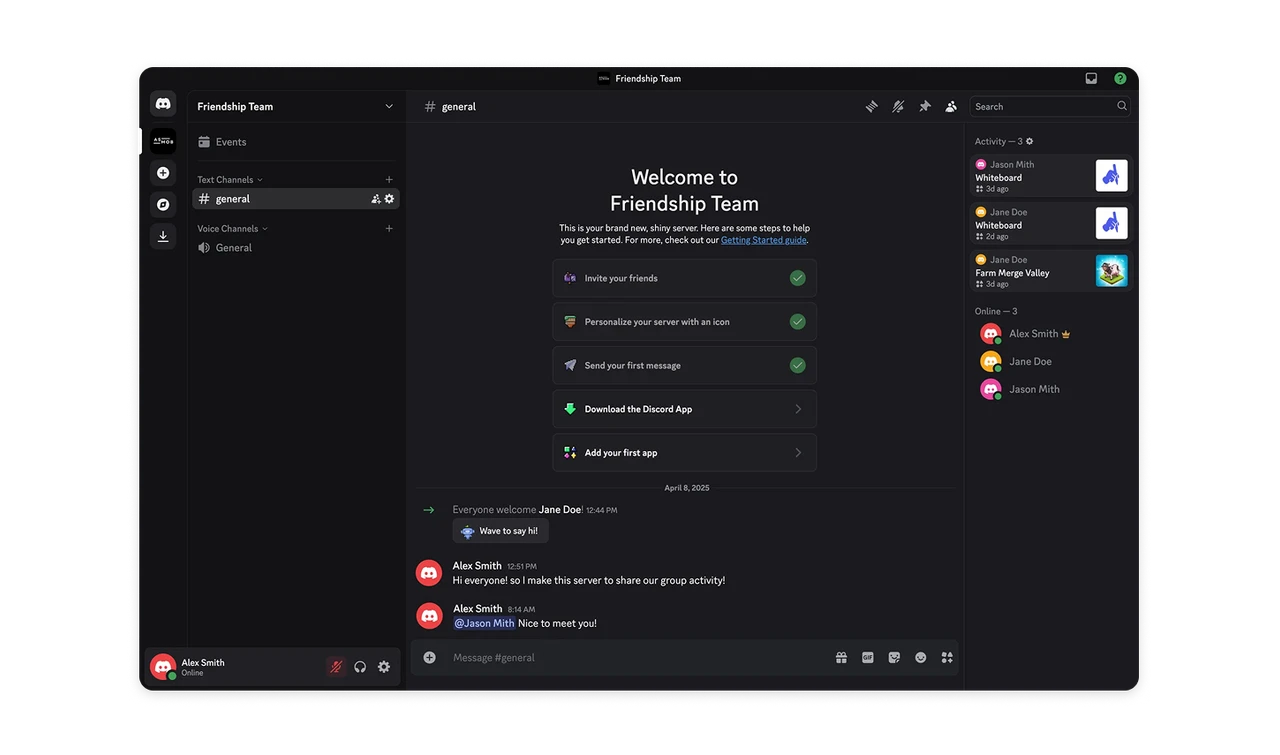
Task: Open the threads icon in channel header
Action: (x=871, y=106)
